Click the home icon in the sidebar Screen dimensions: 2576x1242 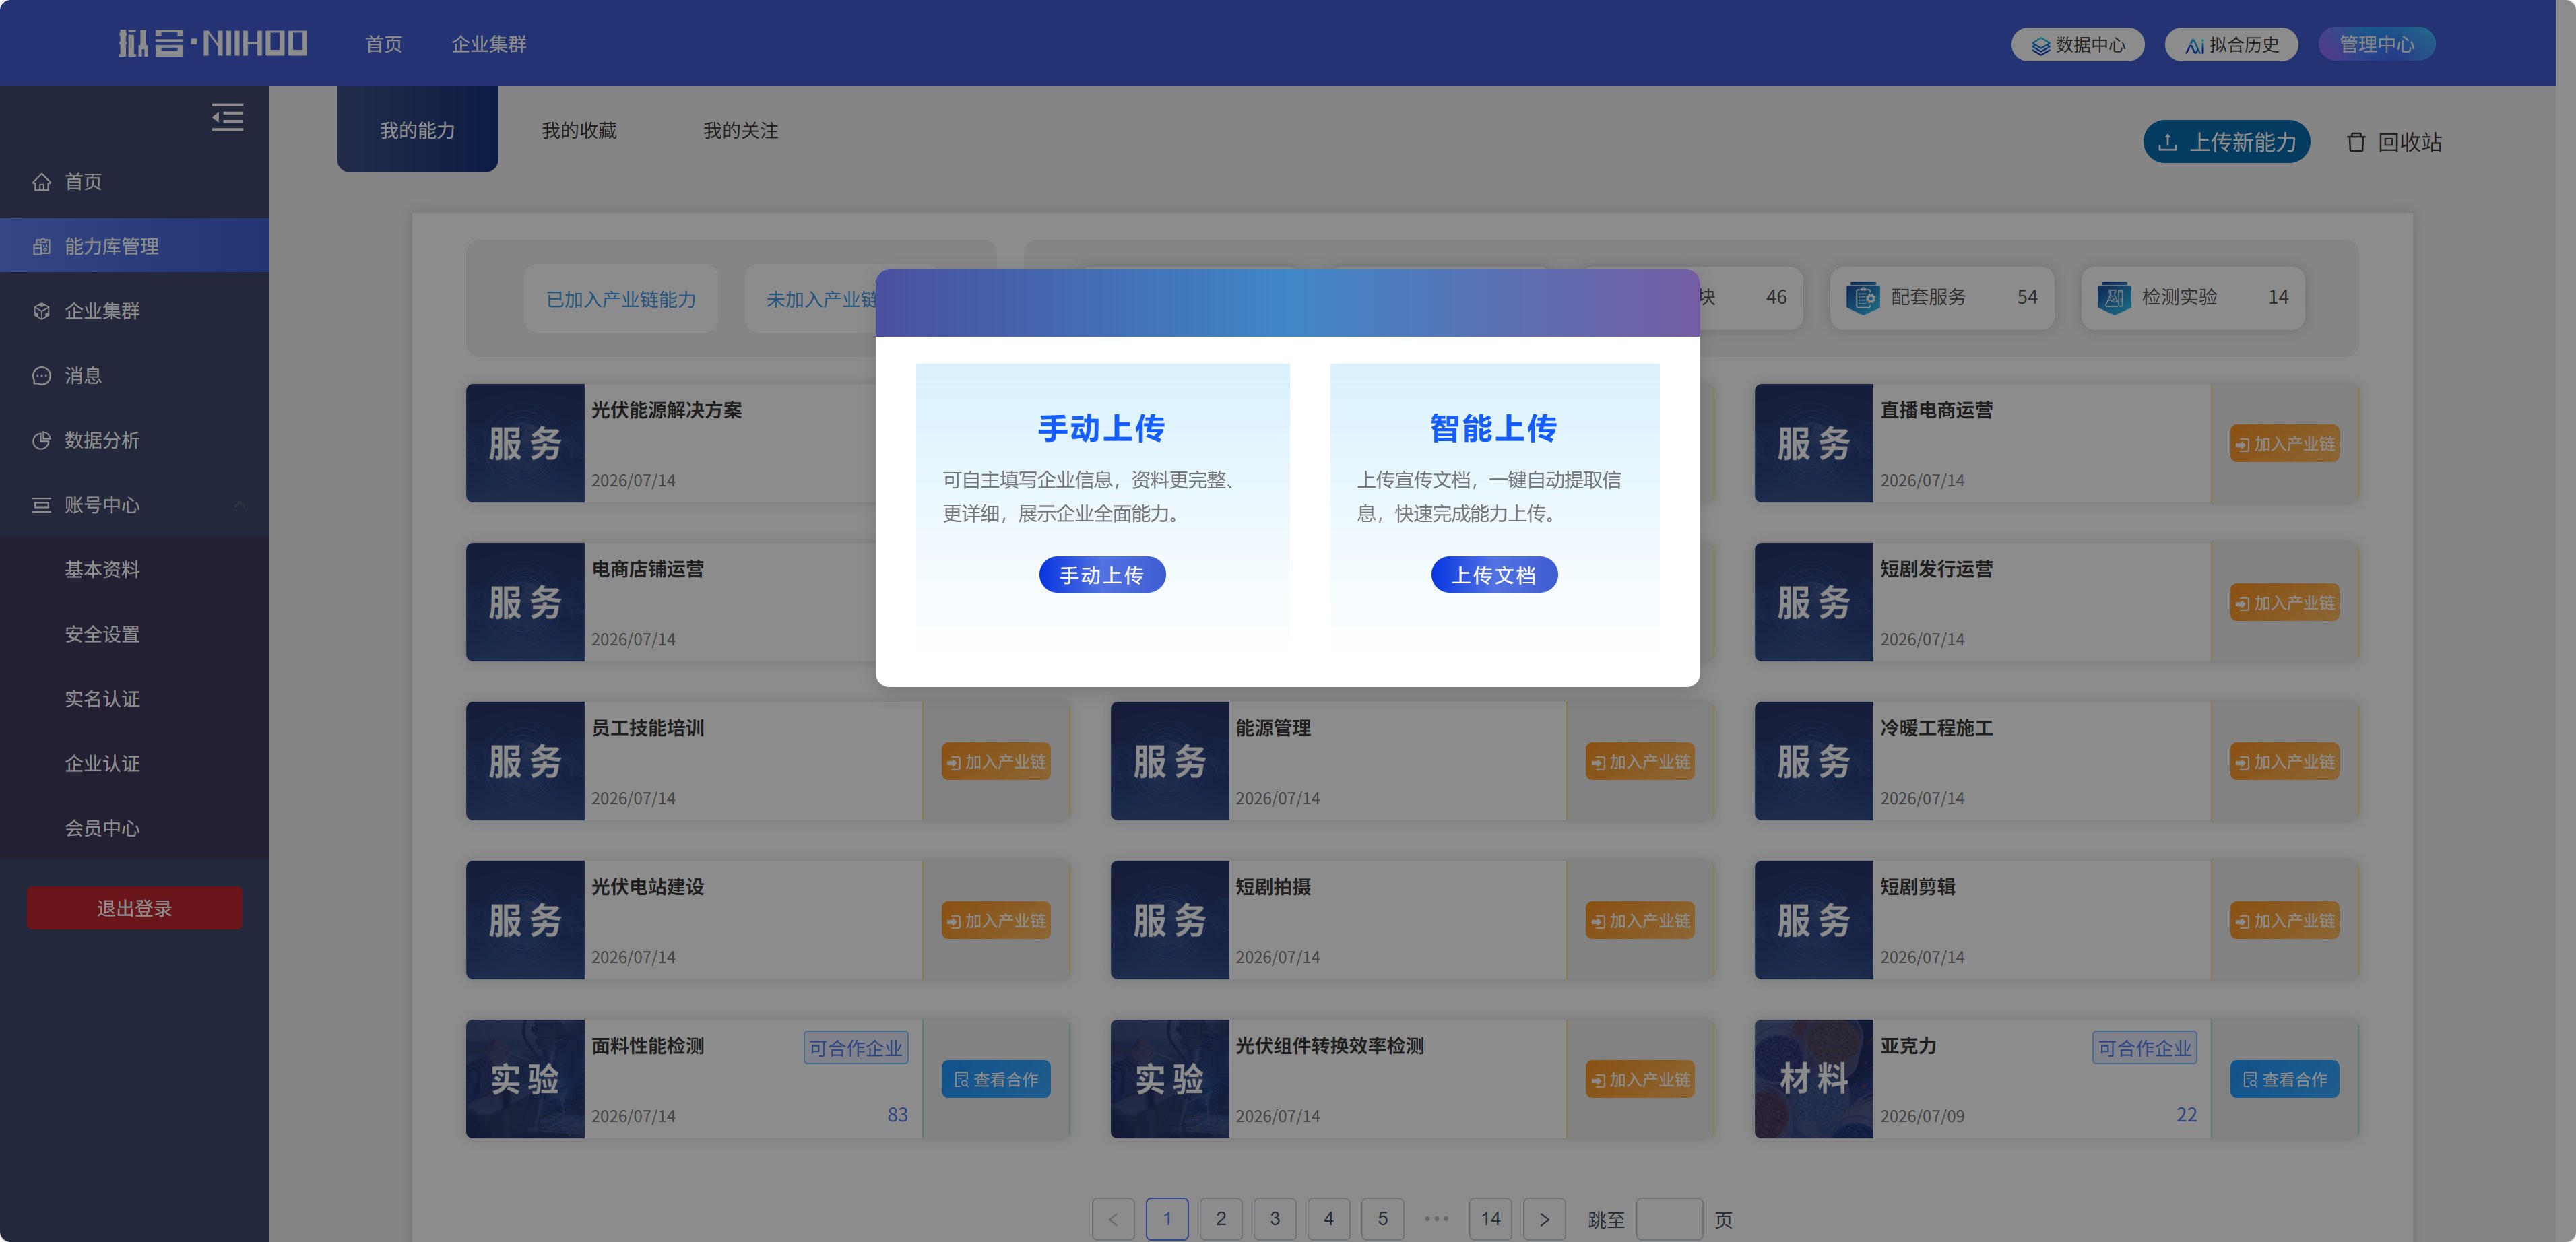click(x=41, y=182)
